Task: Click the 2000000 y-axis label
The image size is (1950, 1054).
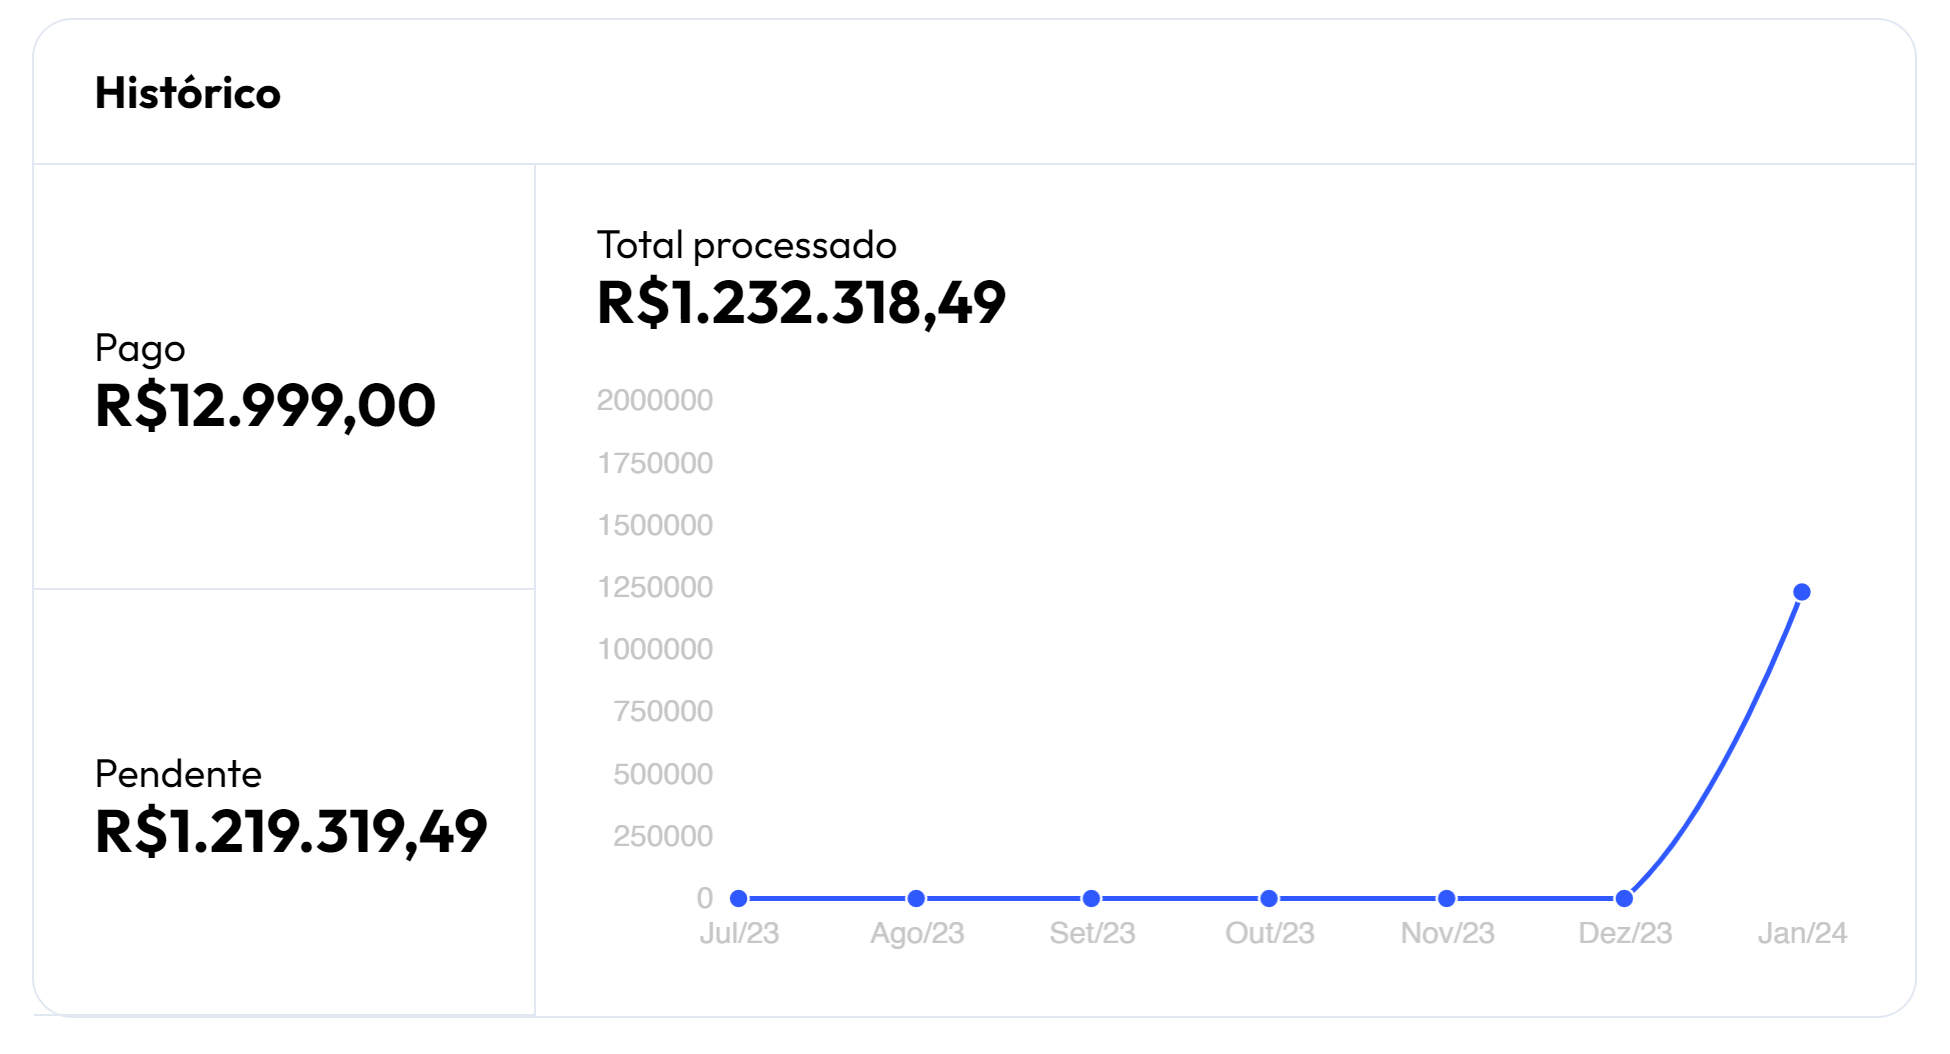Action: click(655, 400)
